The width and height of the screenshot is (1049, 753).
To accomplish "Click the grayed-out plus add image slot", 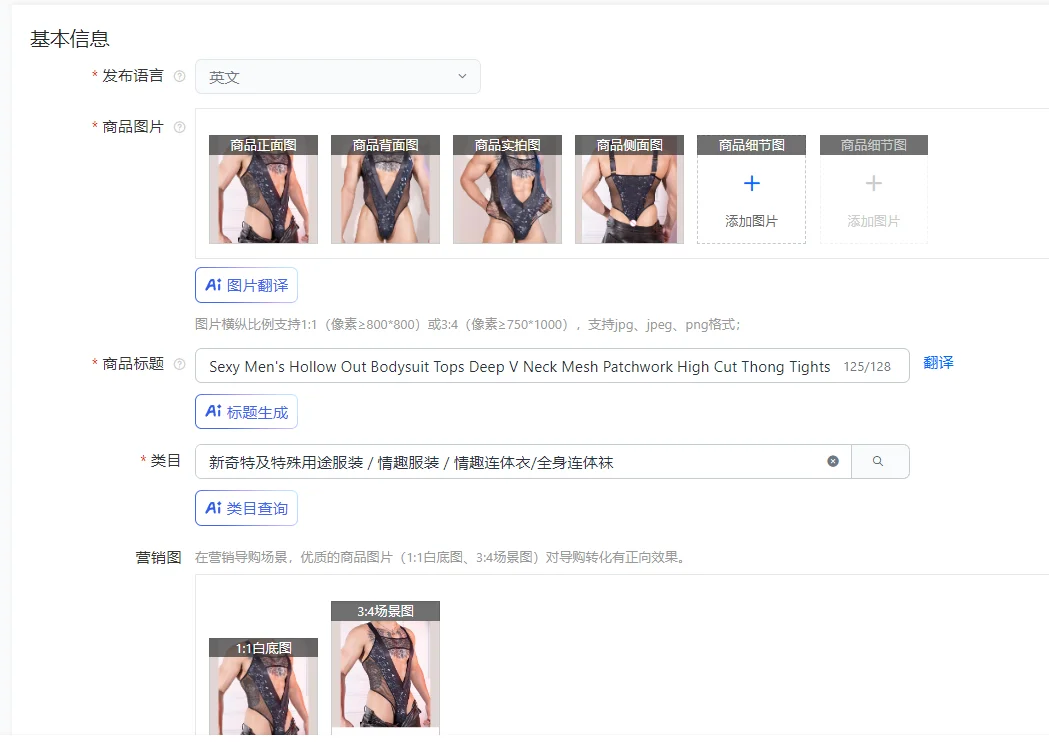I will (x=874, y=189).
